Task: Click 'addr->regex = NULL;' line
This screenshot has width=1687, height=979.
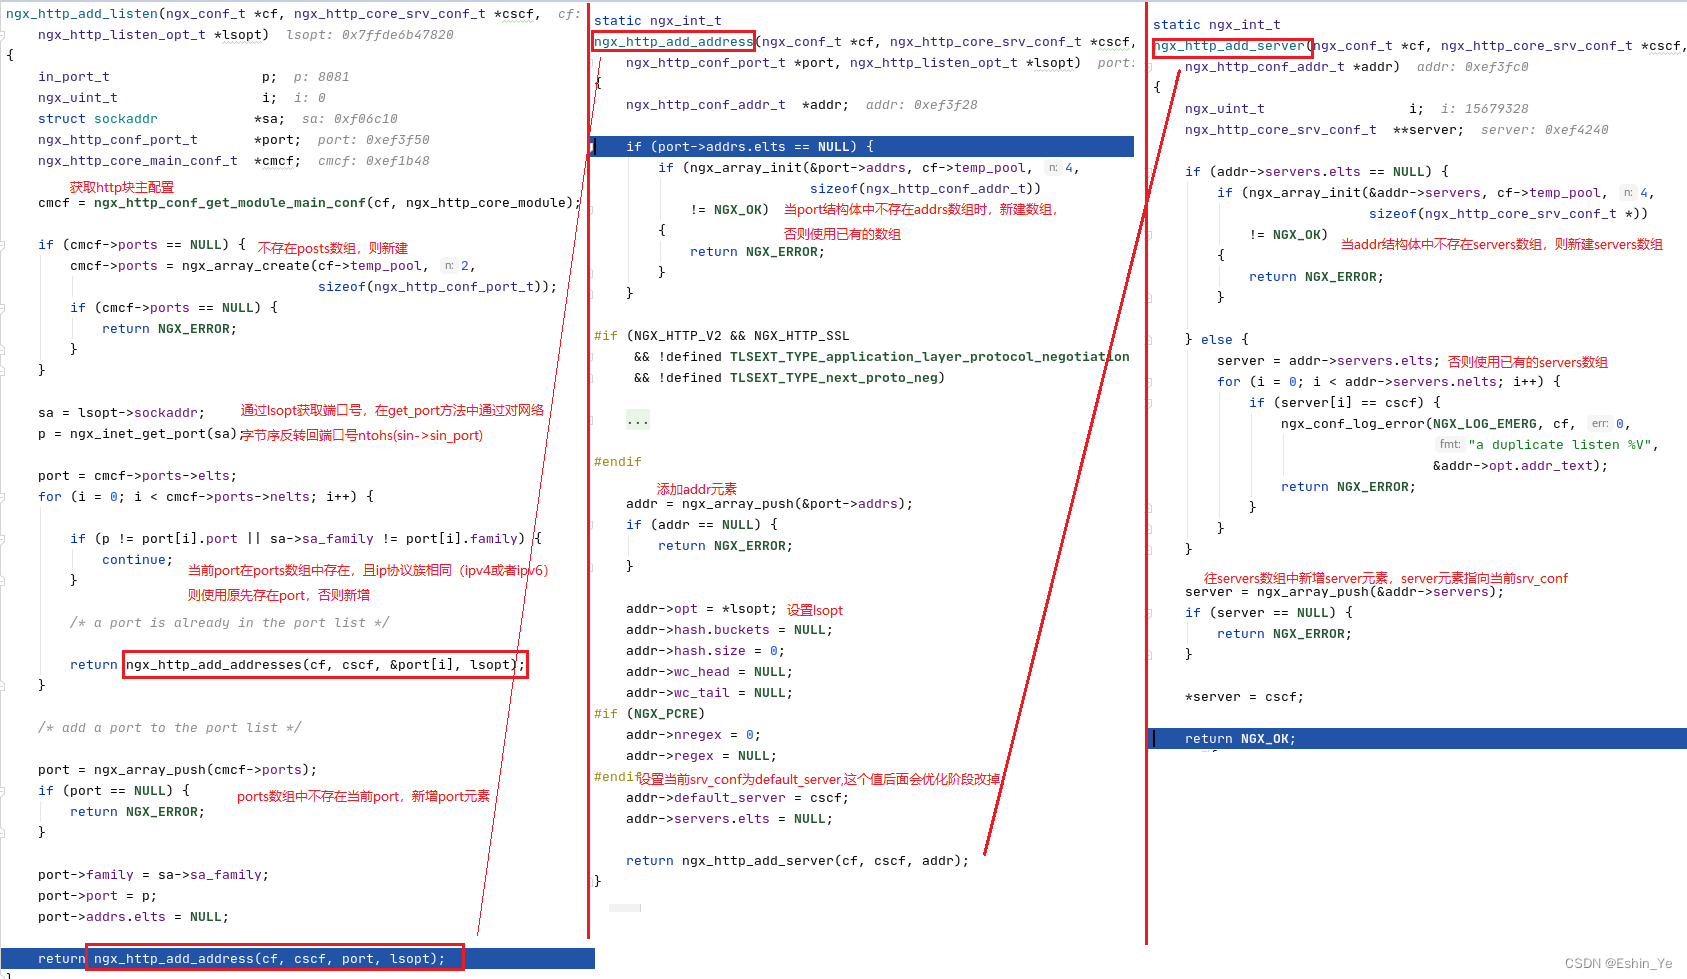Action: [x=701, y=756]
